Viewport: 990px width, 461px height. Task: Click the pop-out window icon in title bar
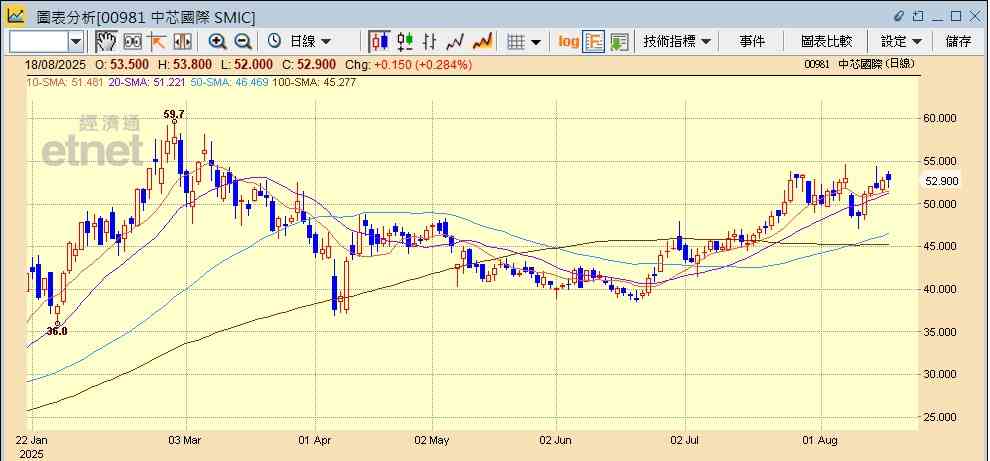(917, 16)
